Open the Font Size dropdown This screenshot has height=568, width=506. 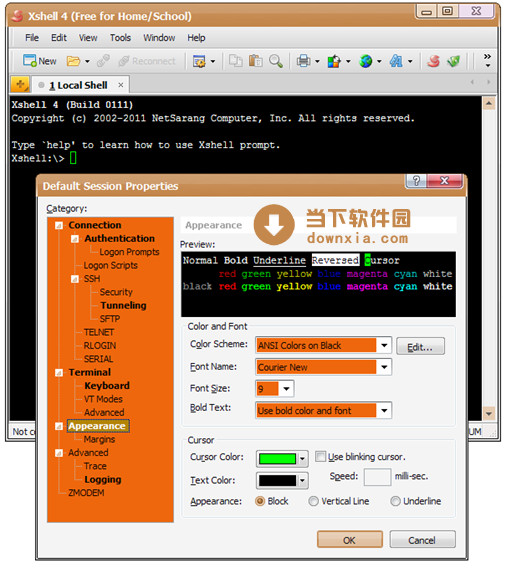(286, 389)
